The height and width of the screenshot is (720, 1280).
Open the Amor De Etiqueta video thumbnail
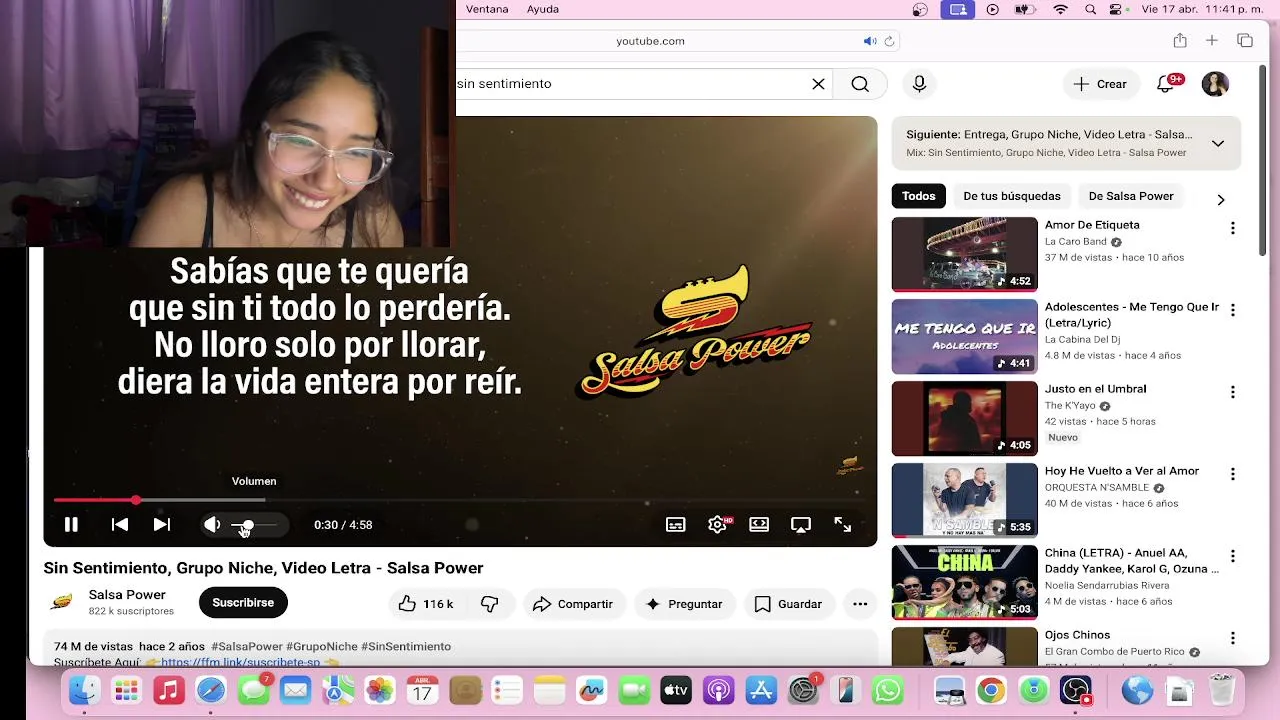click(964, 254)
